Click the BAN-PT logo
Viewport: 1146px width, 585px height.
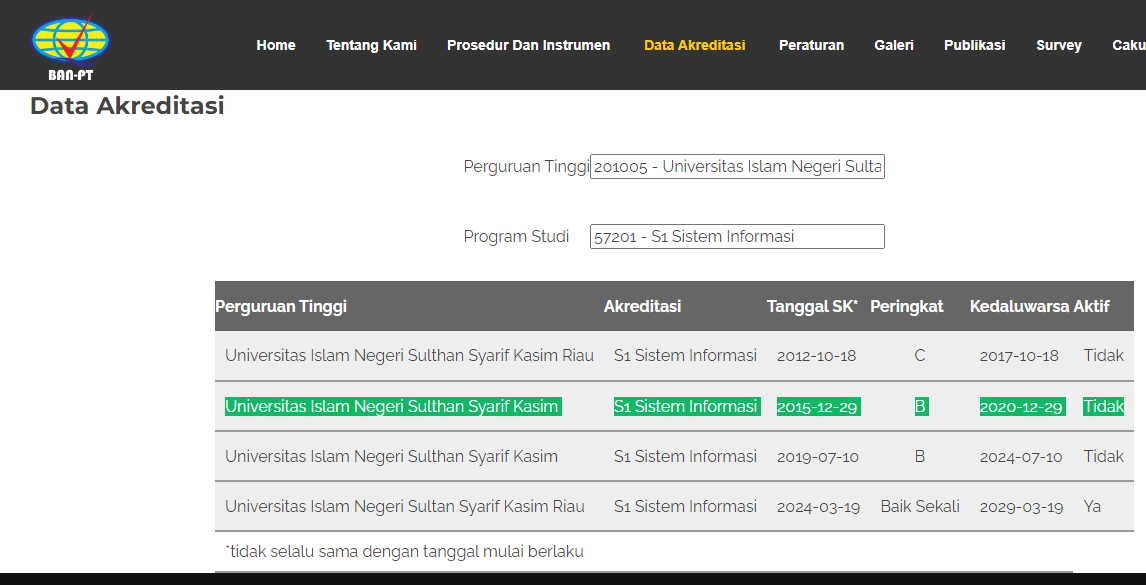click(x=70, y=47)
